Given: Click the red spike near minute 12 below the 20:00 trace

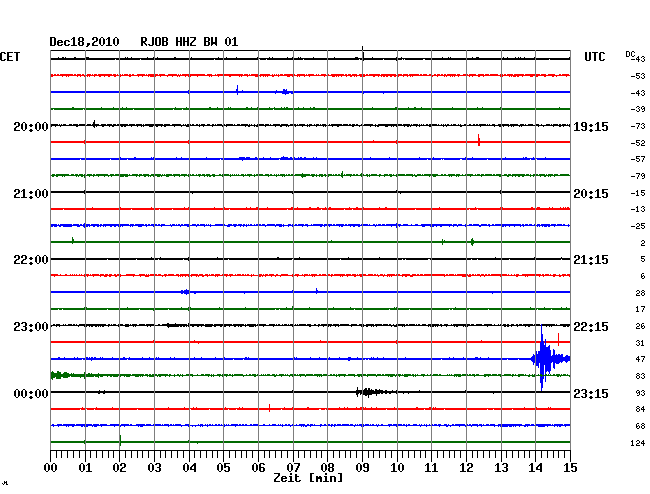Looking at the screenshot, I should pyautogui.click(x=479, y=140).
